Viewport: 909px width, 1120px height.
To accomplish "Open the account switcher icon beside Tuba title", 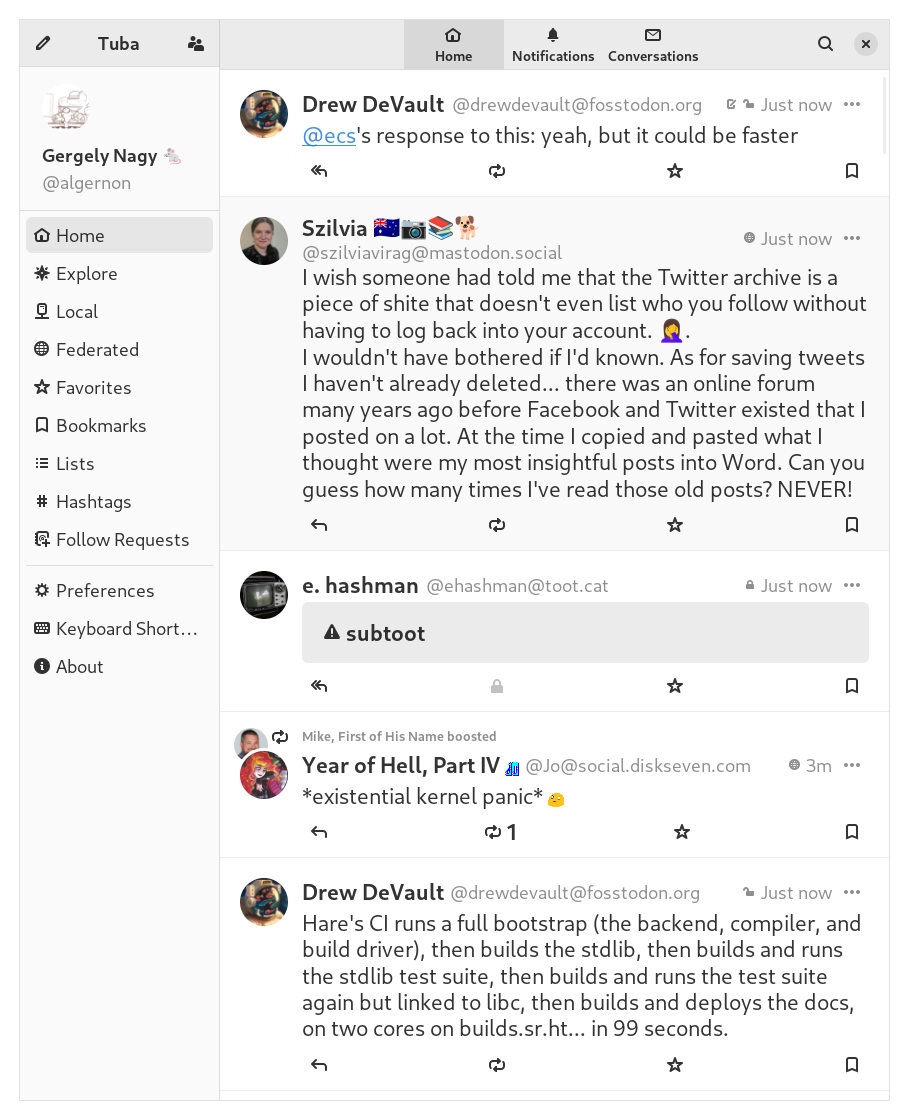I will pyautogui.click(x=196, y=43).
